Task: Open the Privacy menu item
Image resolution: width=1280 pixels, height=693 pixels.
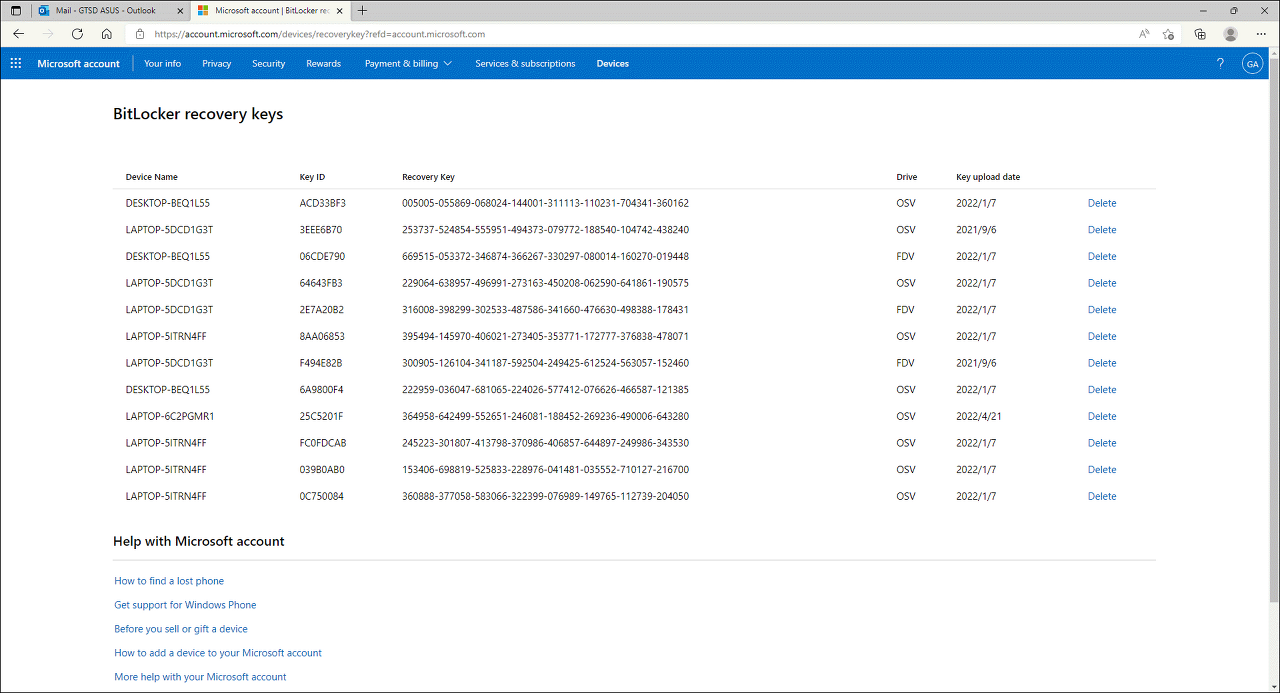Action: (217, 63)
